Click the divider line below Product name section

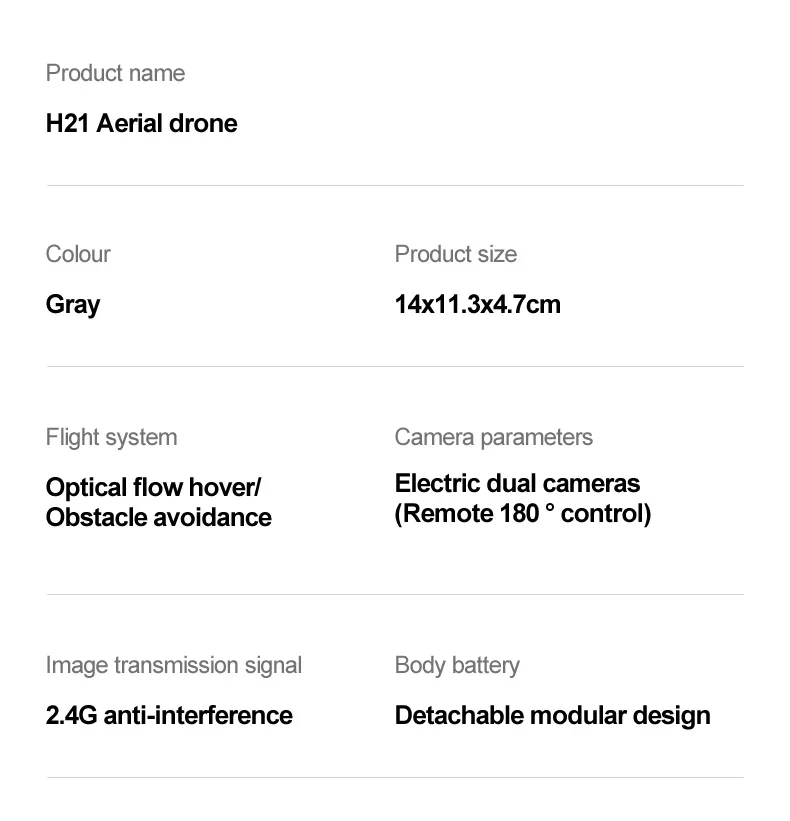click(x=395, y=185)
